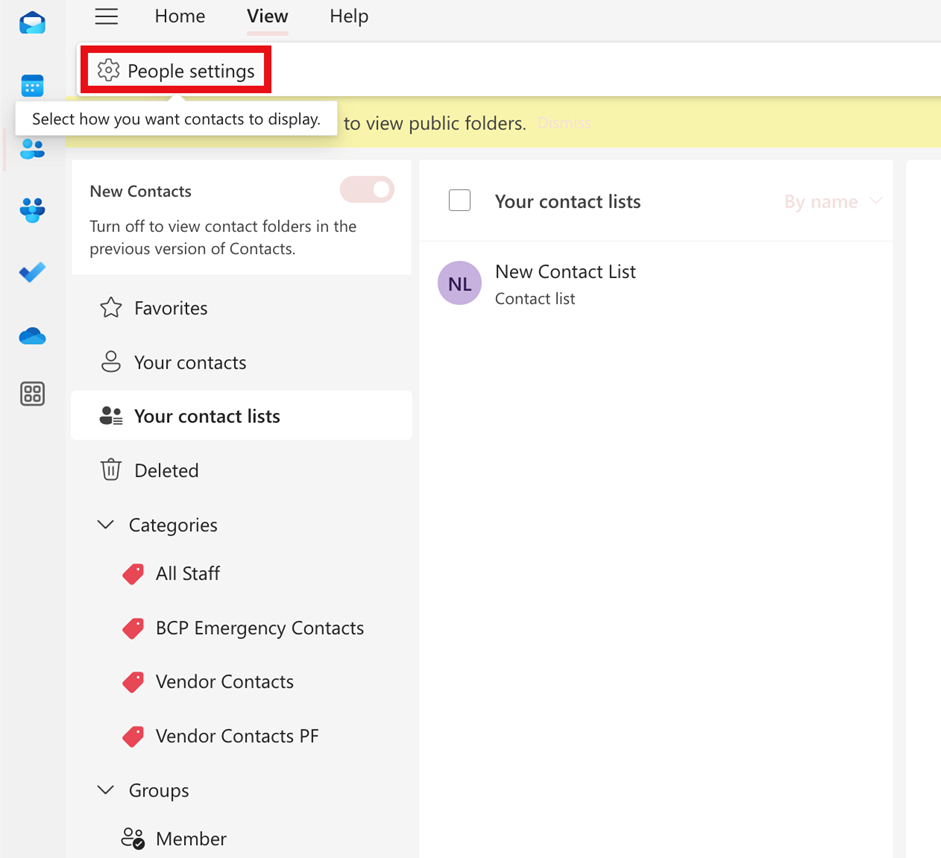This screenshot has width=941, height=858.
Task: Click the All Staff tag icon
Action: [133, 574]
